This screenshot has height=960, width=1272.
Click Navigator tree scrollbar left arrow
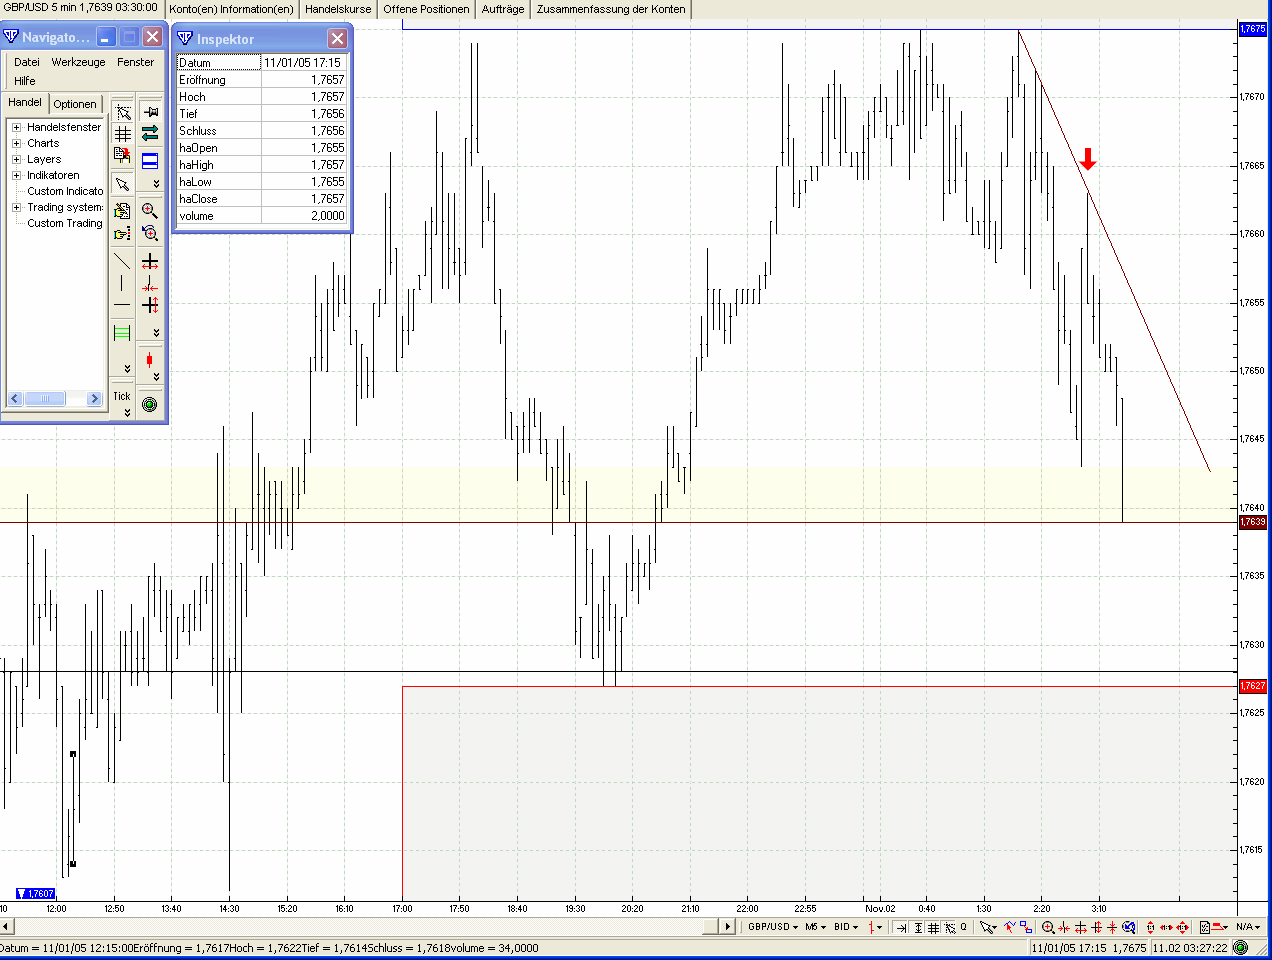click(x=15, y=398)
